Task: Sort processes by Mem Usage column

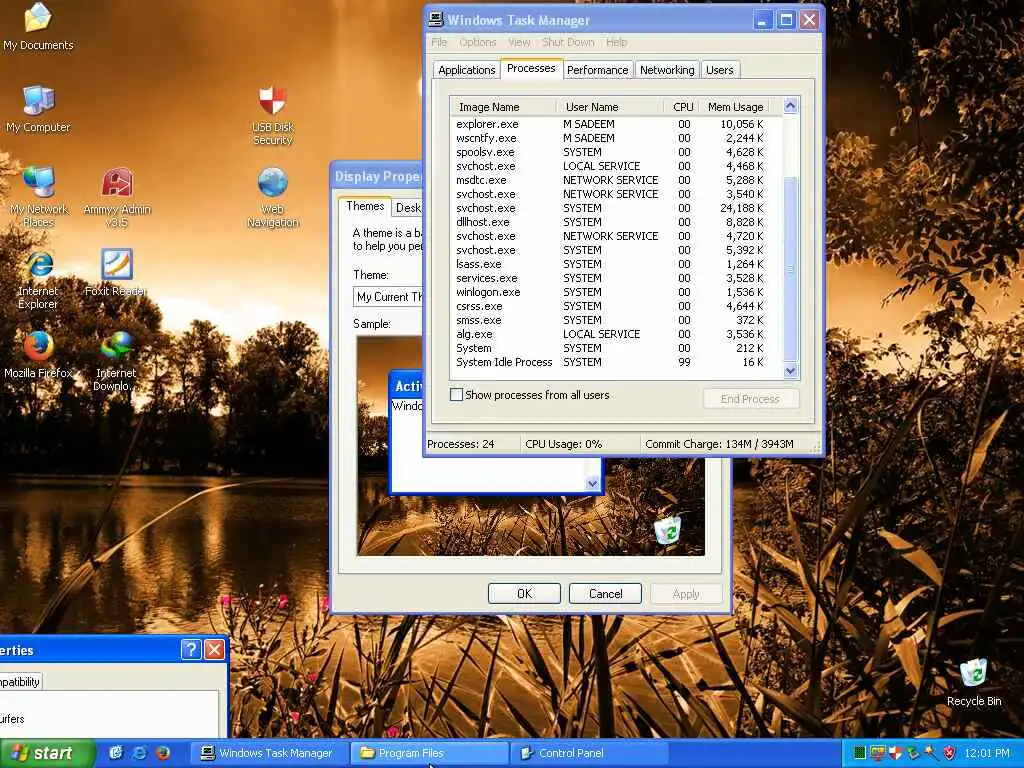Action: click(x=735, y=106)
